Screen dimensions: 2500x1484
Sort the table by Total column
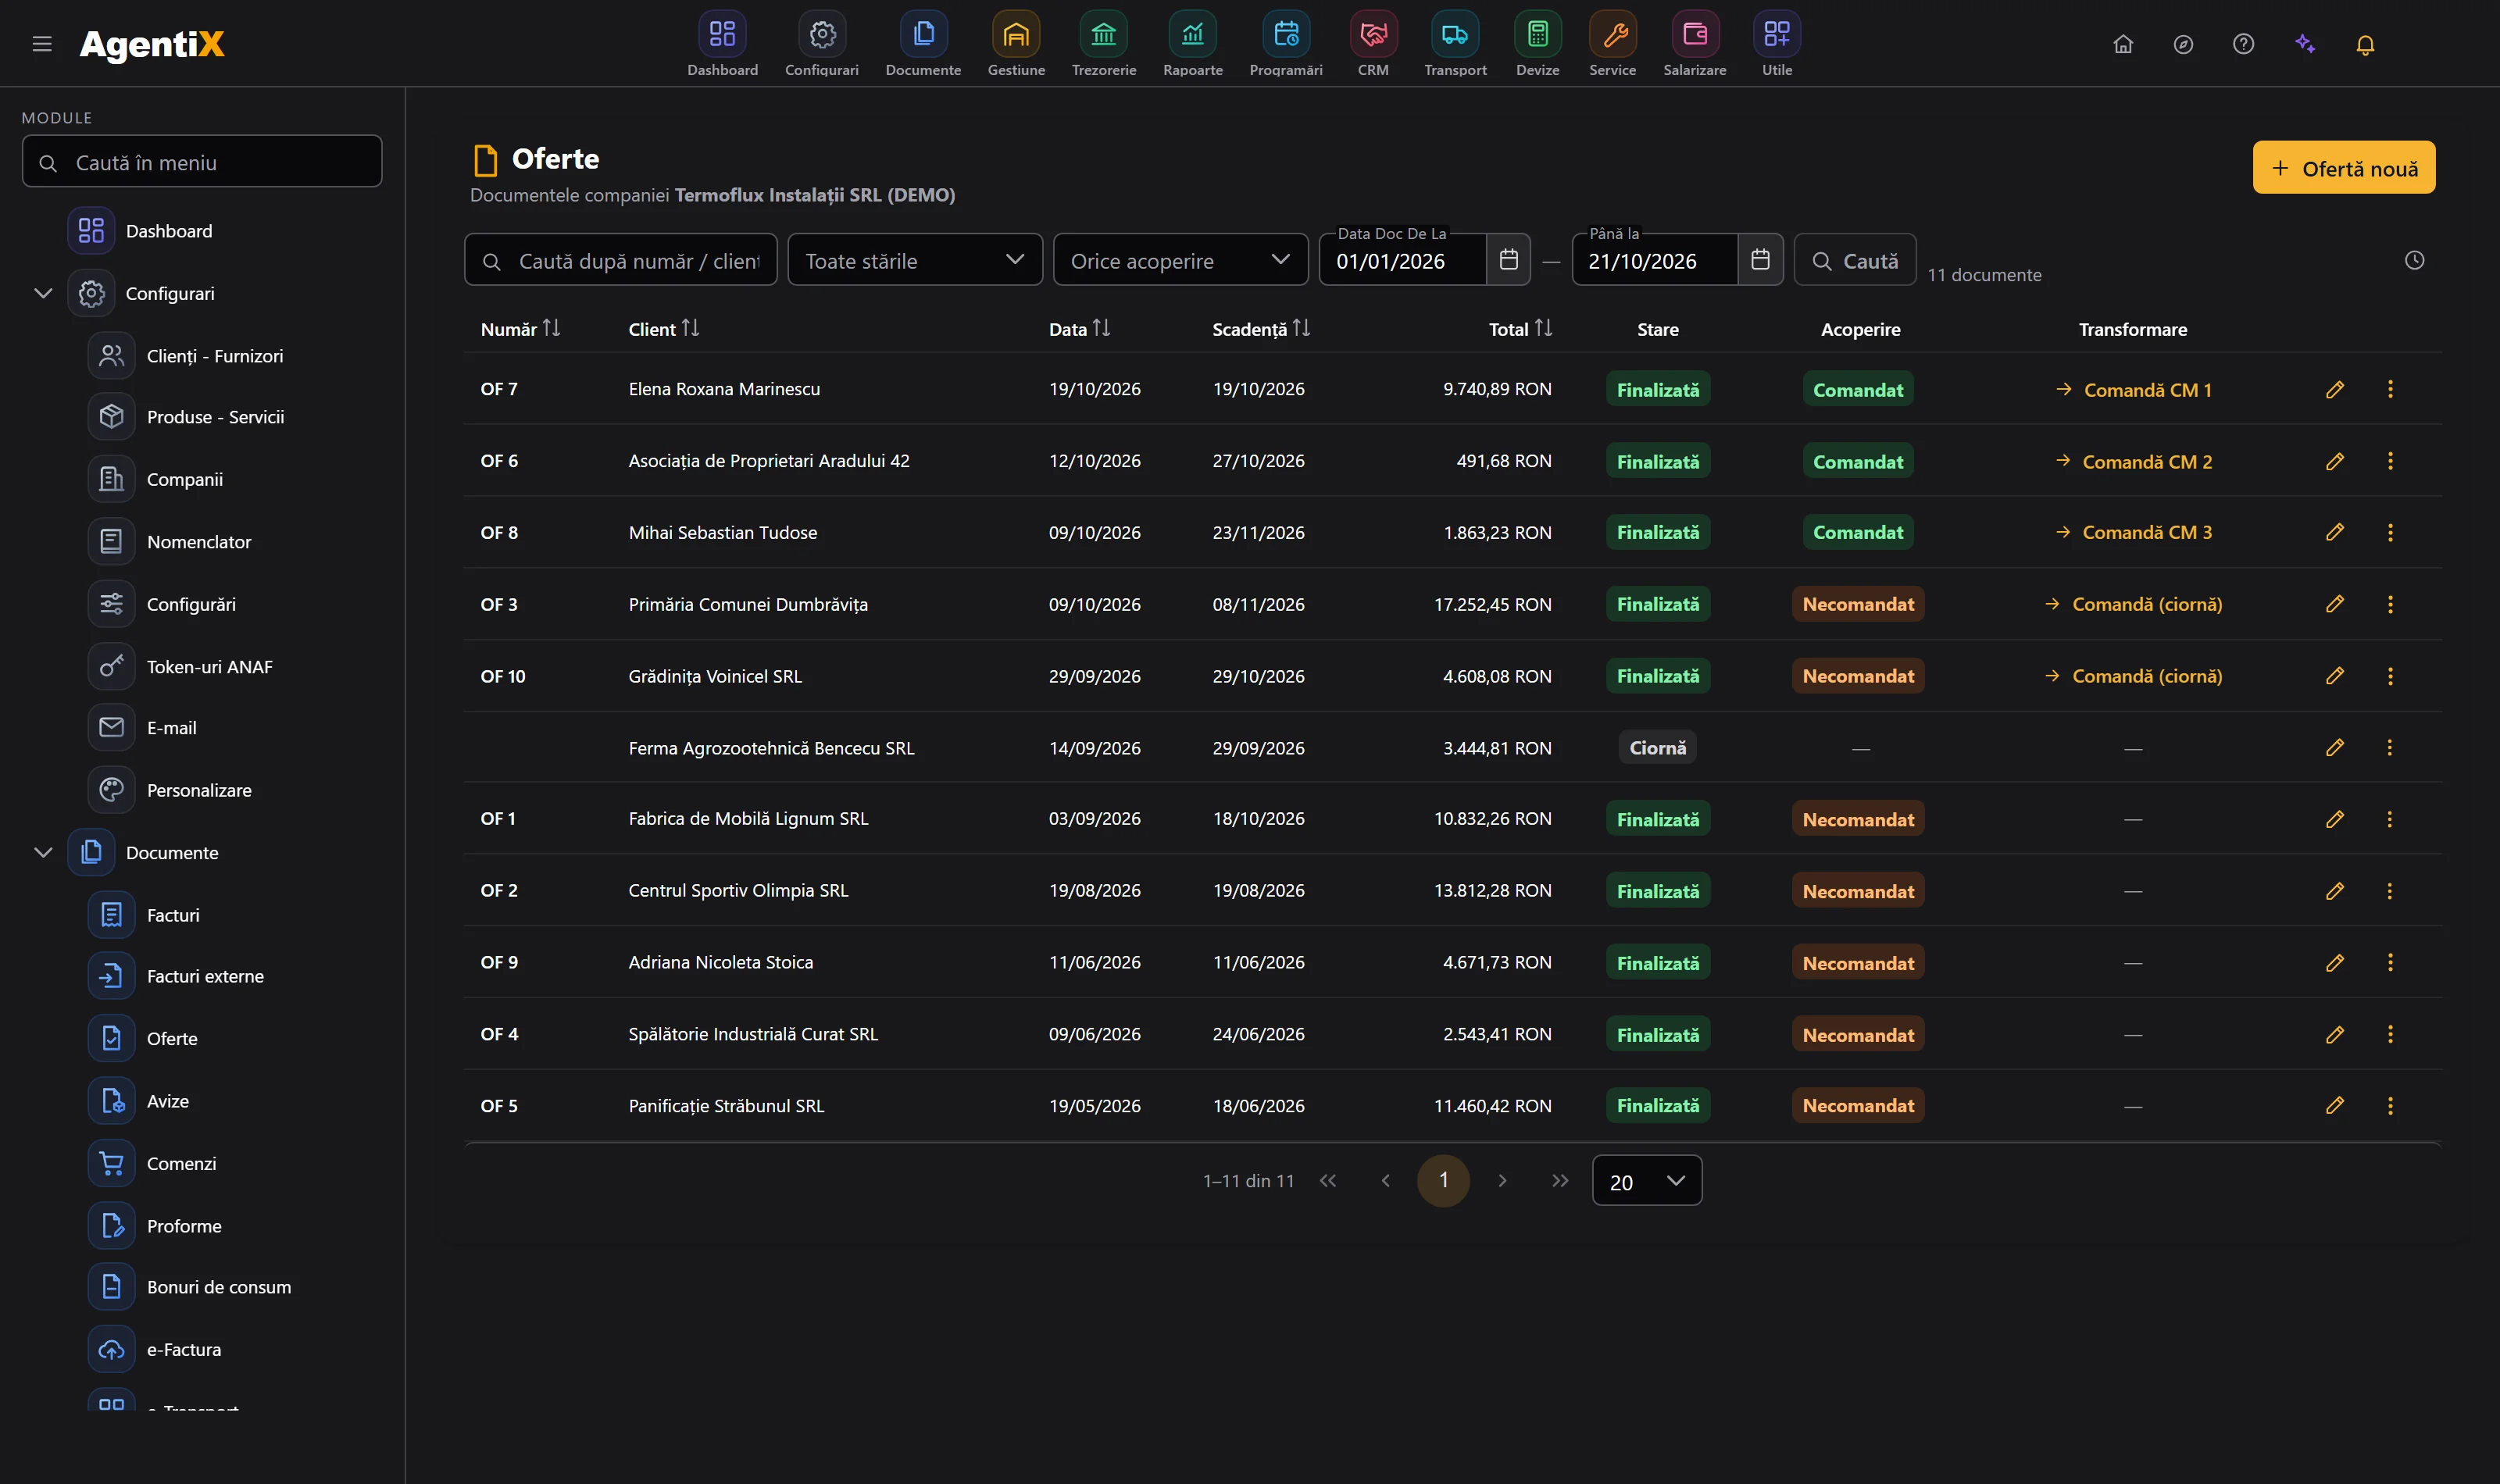tap(1520, 329)
